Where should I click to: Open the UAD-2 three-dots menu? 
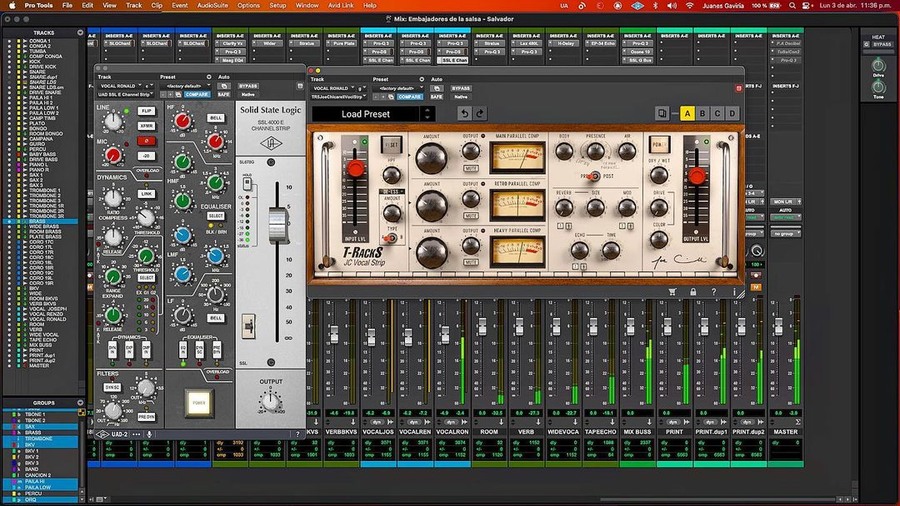tap(136, 434)
